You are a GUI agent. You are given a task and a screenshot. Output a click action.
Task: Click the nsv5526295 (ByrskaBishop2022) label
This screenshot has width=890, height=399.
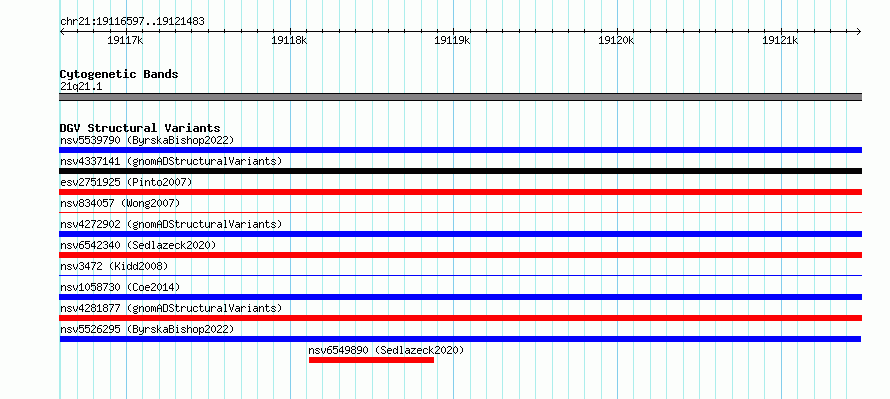coord(147,329)
